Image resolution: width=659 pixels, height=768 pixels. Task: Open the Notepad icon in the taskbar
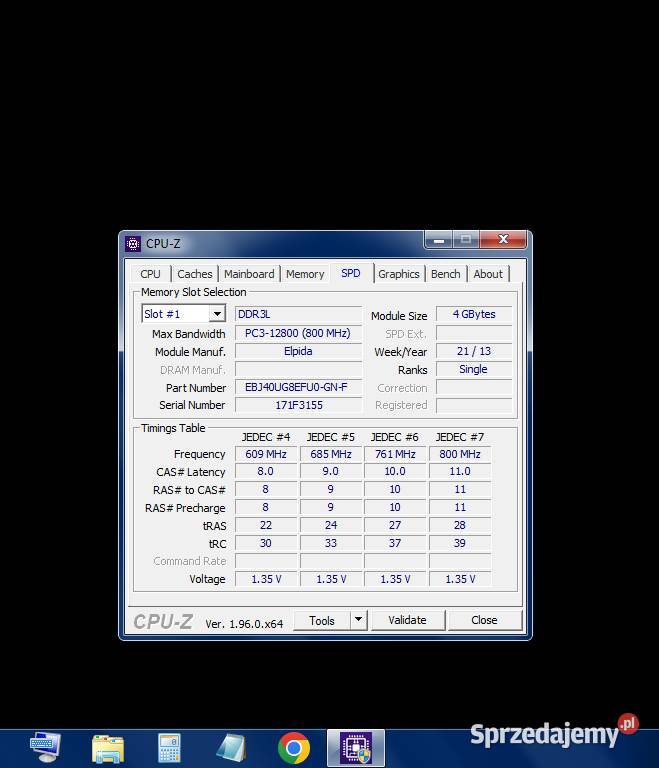(231, 747)
